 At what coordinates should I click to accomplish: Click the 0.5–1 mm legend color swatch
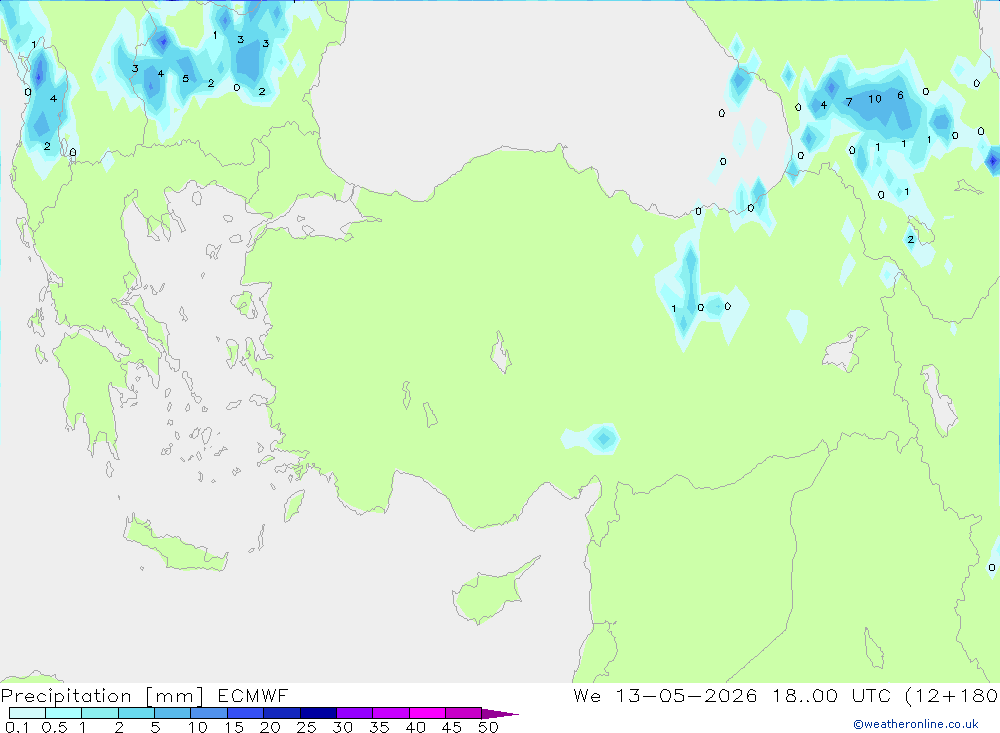[64, 713]
